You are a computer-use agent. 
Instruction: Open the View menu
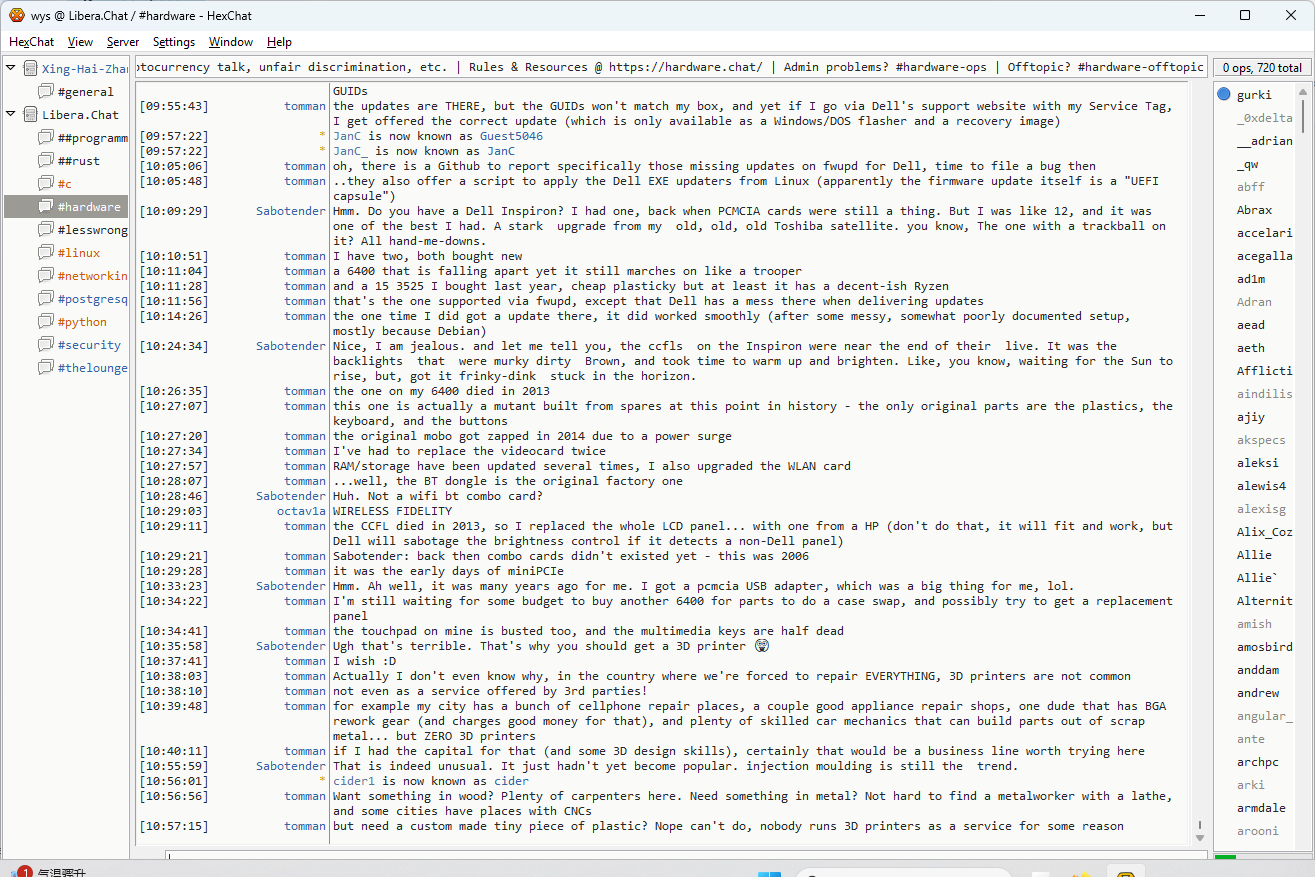[80, 42]
